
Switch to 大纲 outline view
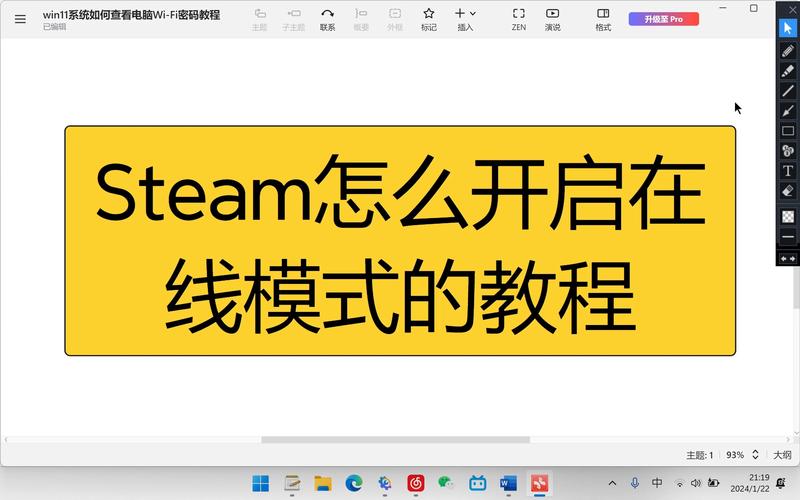pyautogui.click(x=782, y=455)
